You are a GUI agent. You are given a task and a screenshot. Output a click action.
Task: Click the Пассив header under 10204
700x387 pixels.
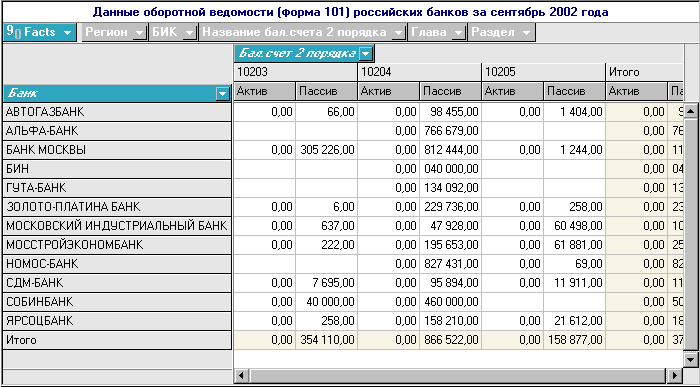[450, 91]
